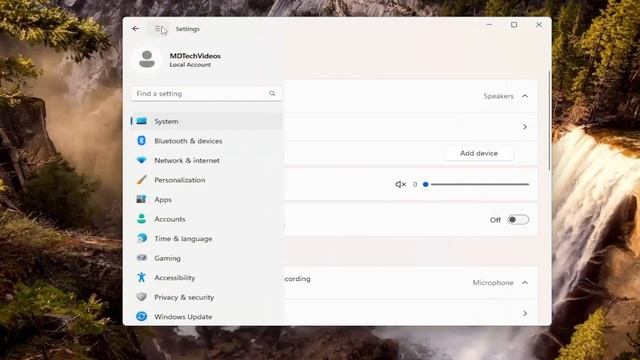
Task: Click the Time & language globe icon
Action: pyautogui.click(x=142, y=238)
